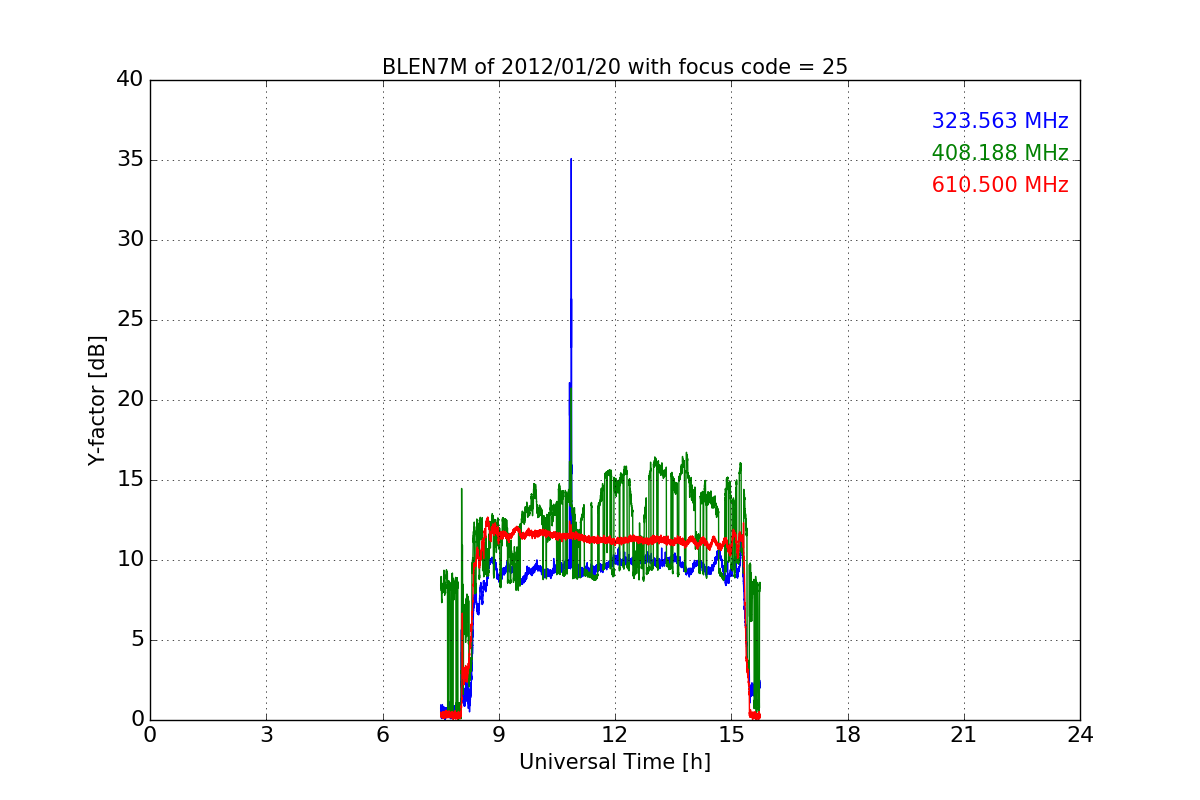Image resolution: width=1200 pixels, height=800 pixels.
Task: Click the y-axis tick label '5'
Action: [137, 640]
